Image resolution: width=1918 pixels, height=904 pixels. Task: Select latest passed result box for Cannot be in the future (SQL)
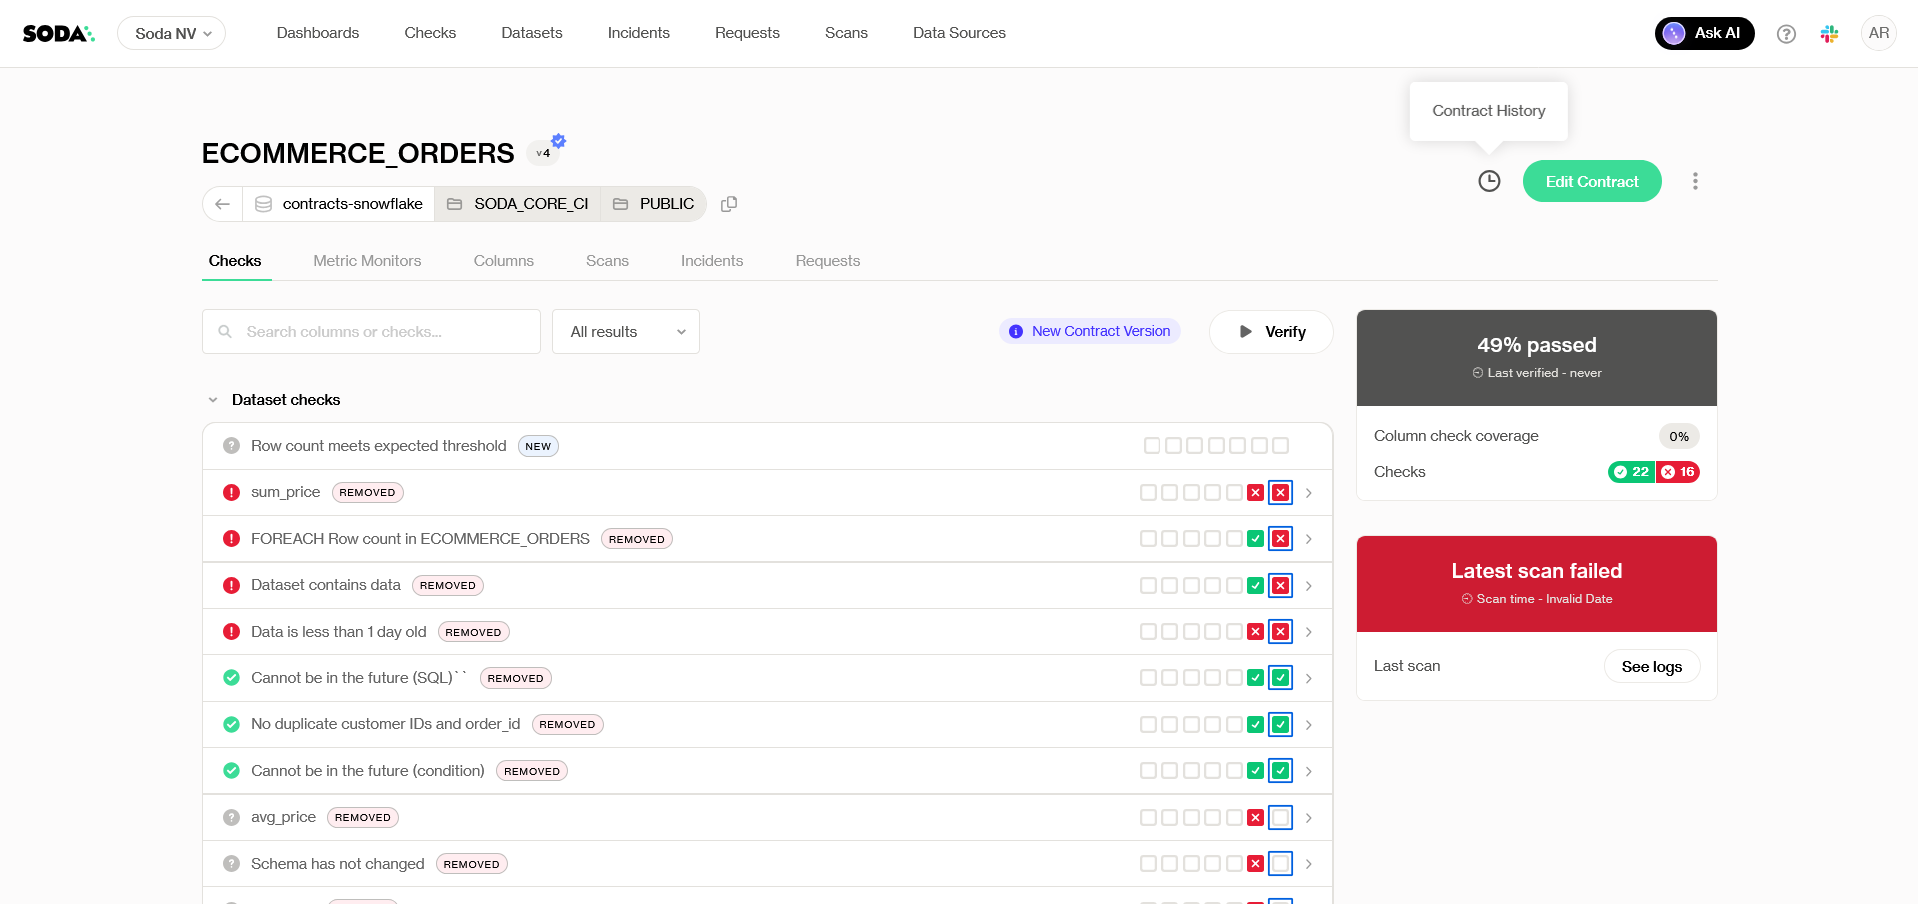(1280, 678)
